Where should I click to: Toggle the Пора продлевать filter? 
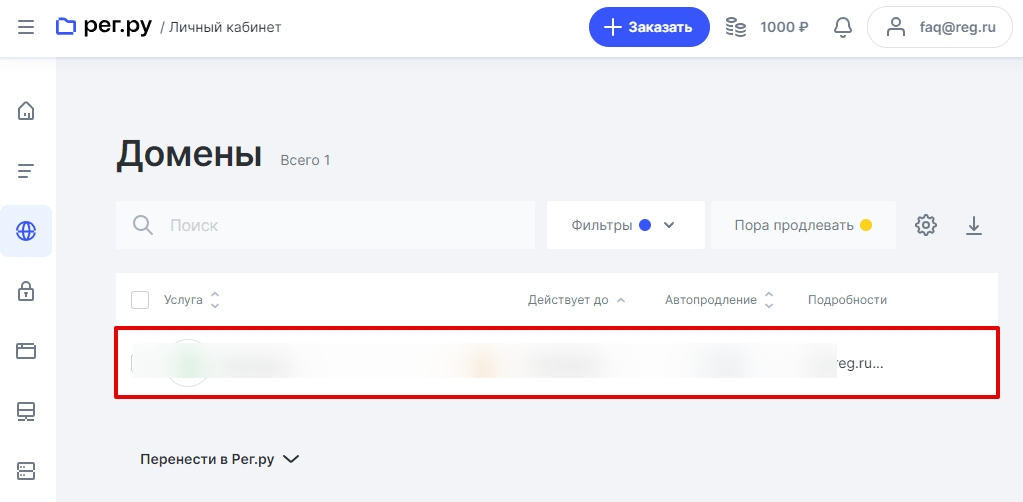click(803, 225)
